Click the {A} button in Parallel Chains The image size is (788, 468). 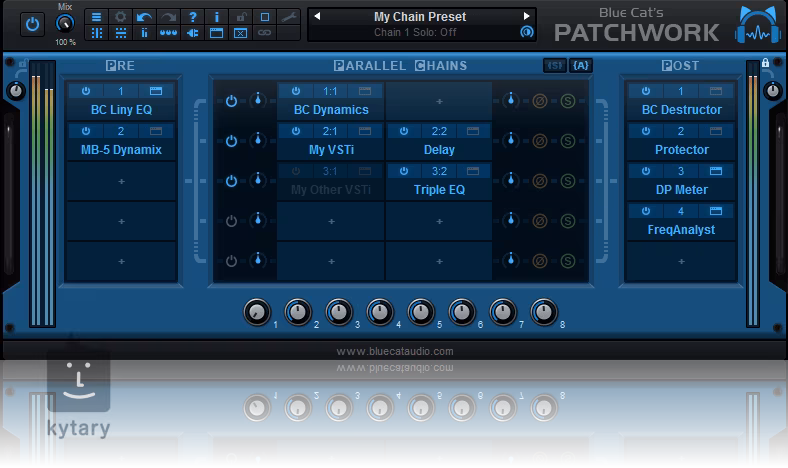pyautogui.click(x=581, y=66)
